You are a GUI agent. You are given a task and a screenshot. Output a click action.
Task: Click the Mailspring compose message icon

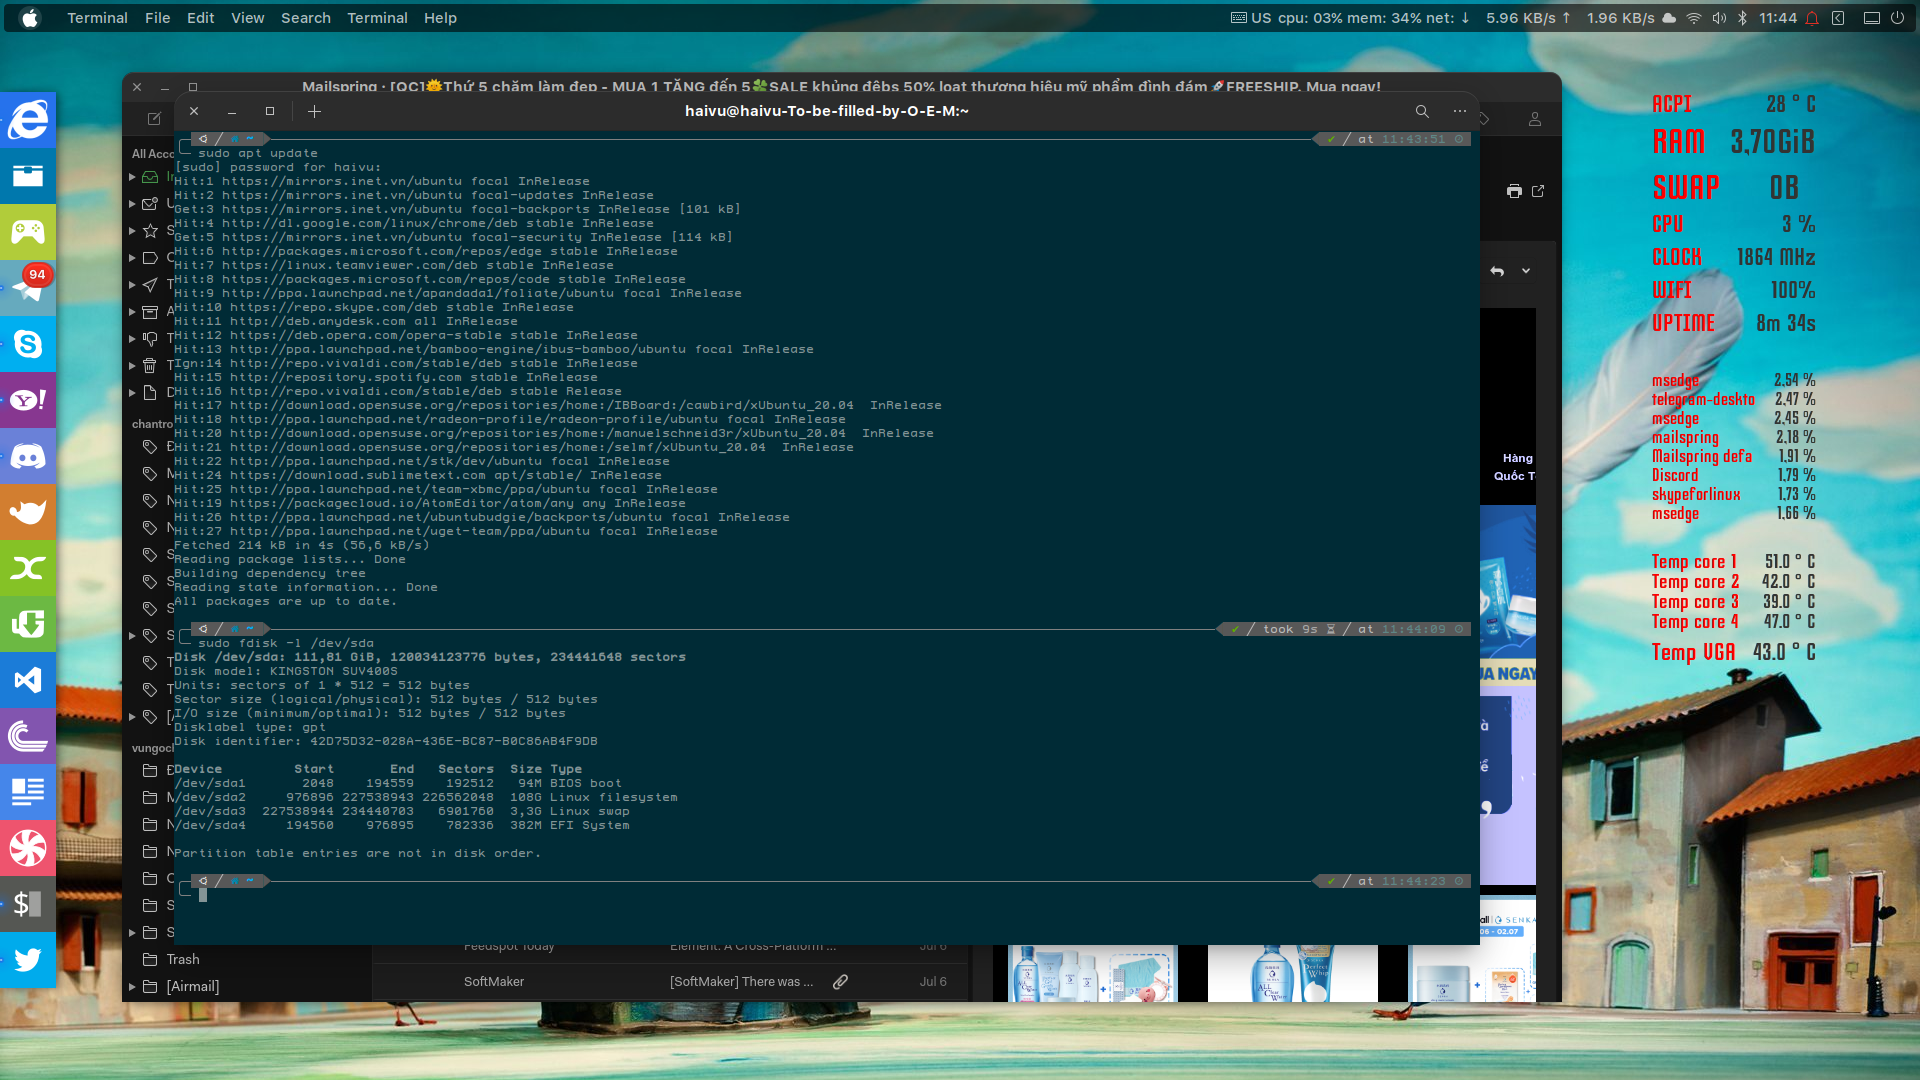(x=154, y=118)
